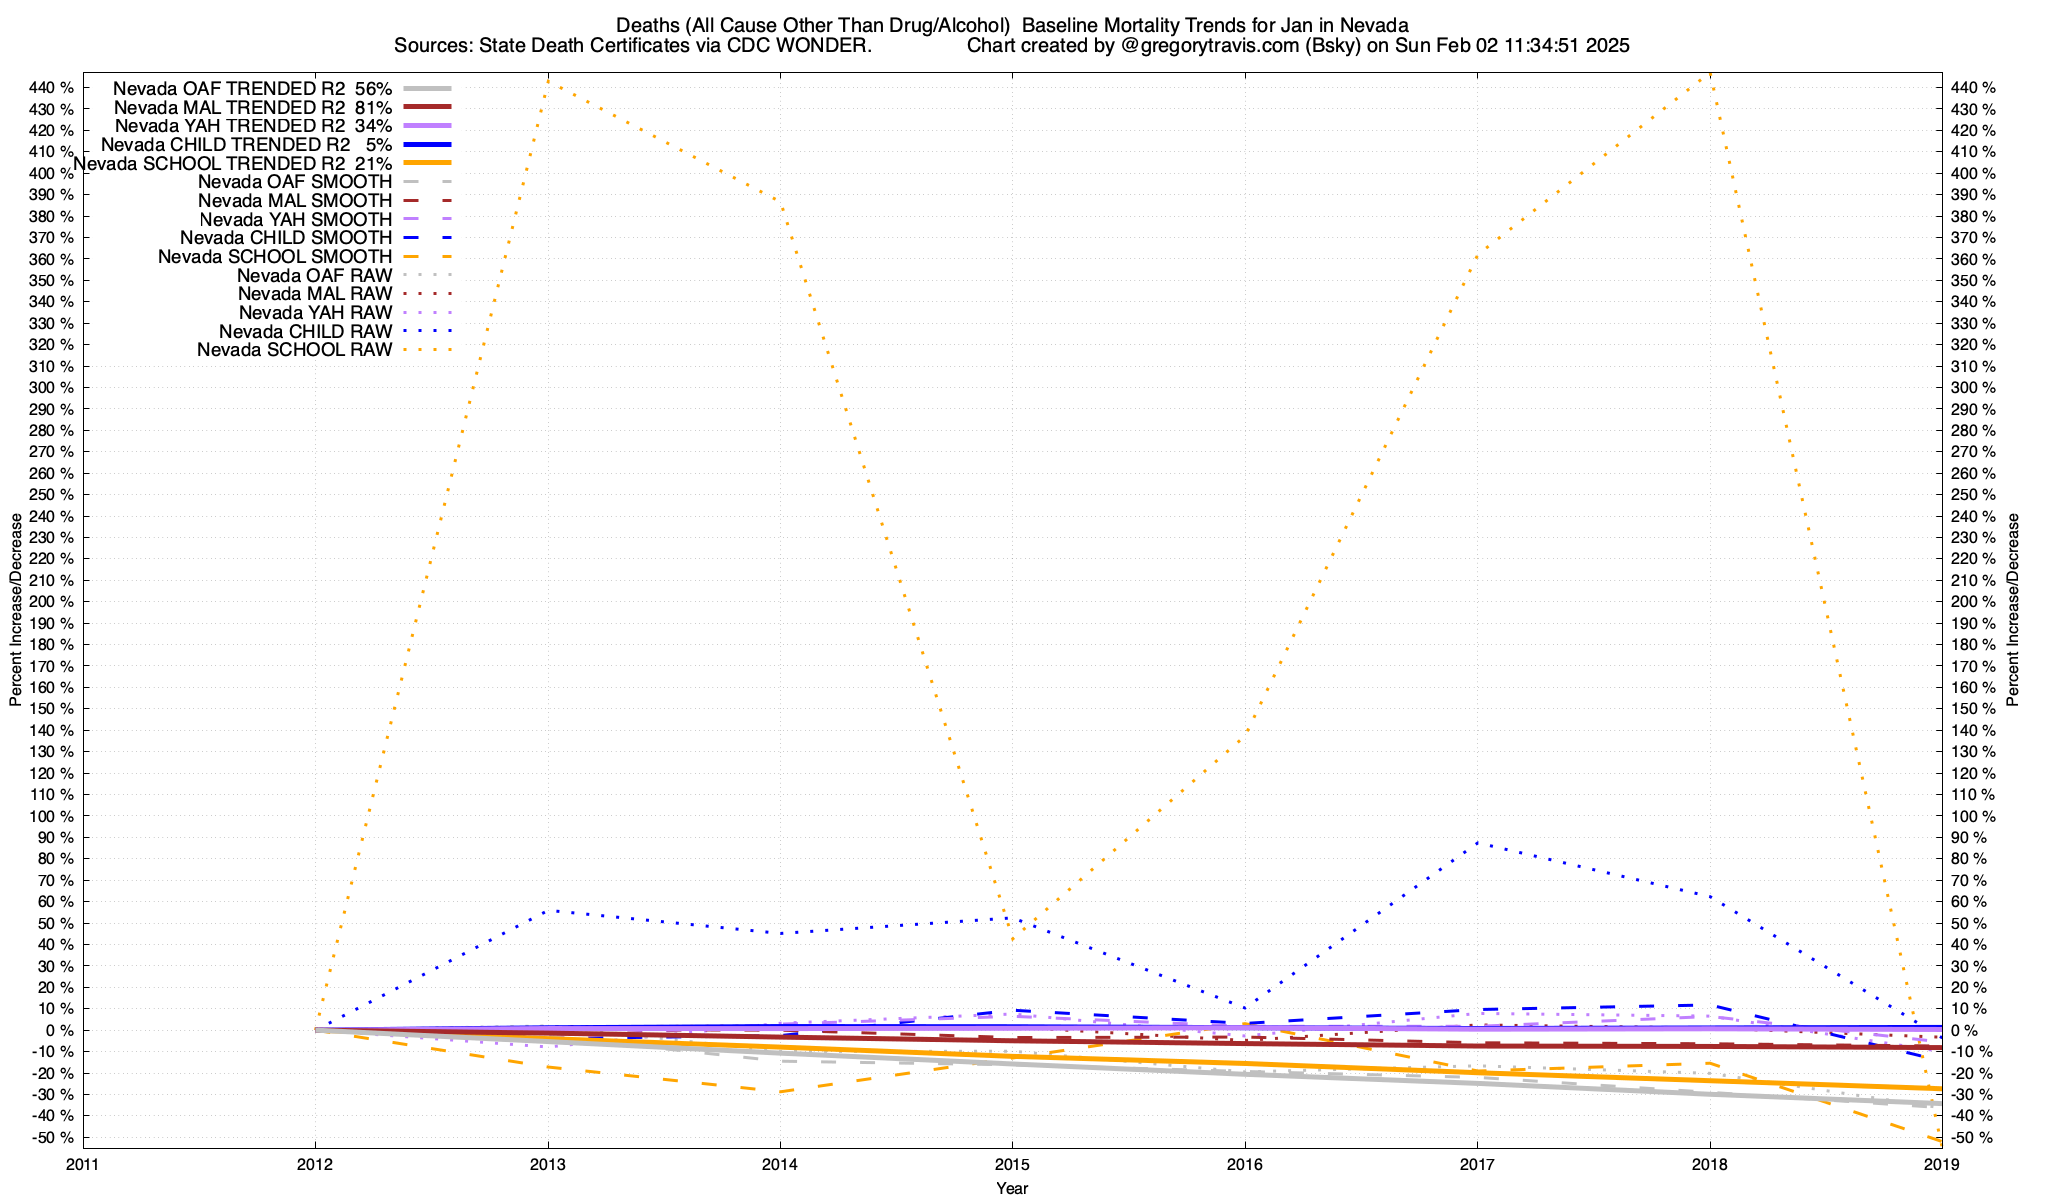Click the 'Year' x-axis title
Image resolution: width=2048 pixels, height=1200 pixels.
pyautogui.click(x=1012, y=1188)
